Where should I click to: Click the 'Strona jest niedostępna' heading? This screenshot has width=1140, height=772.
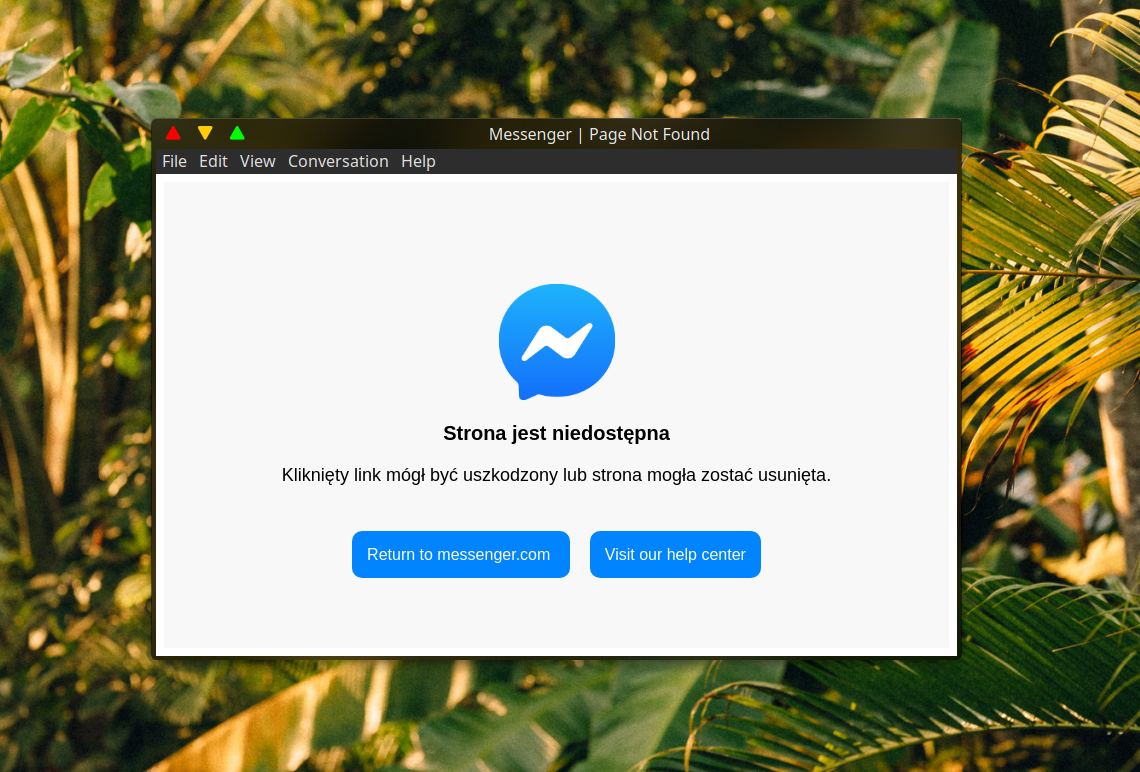(x=556, y=433)
